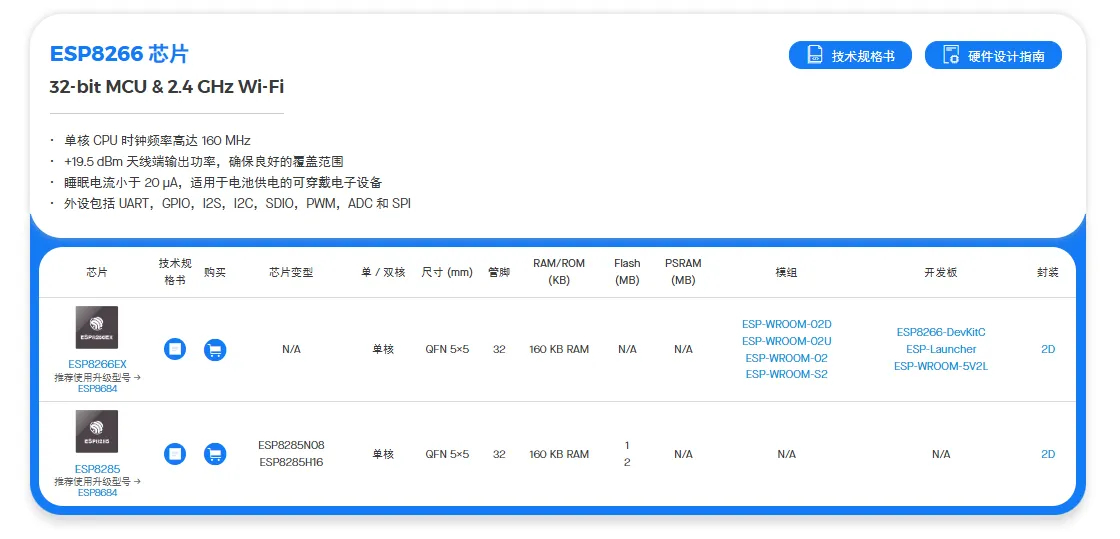The image size is (1120, 539).
Task: Open ESP8266-DevKitC board link
Action: pyautogui.click(x=941, y=332)
